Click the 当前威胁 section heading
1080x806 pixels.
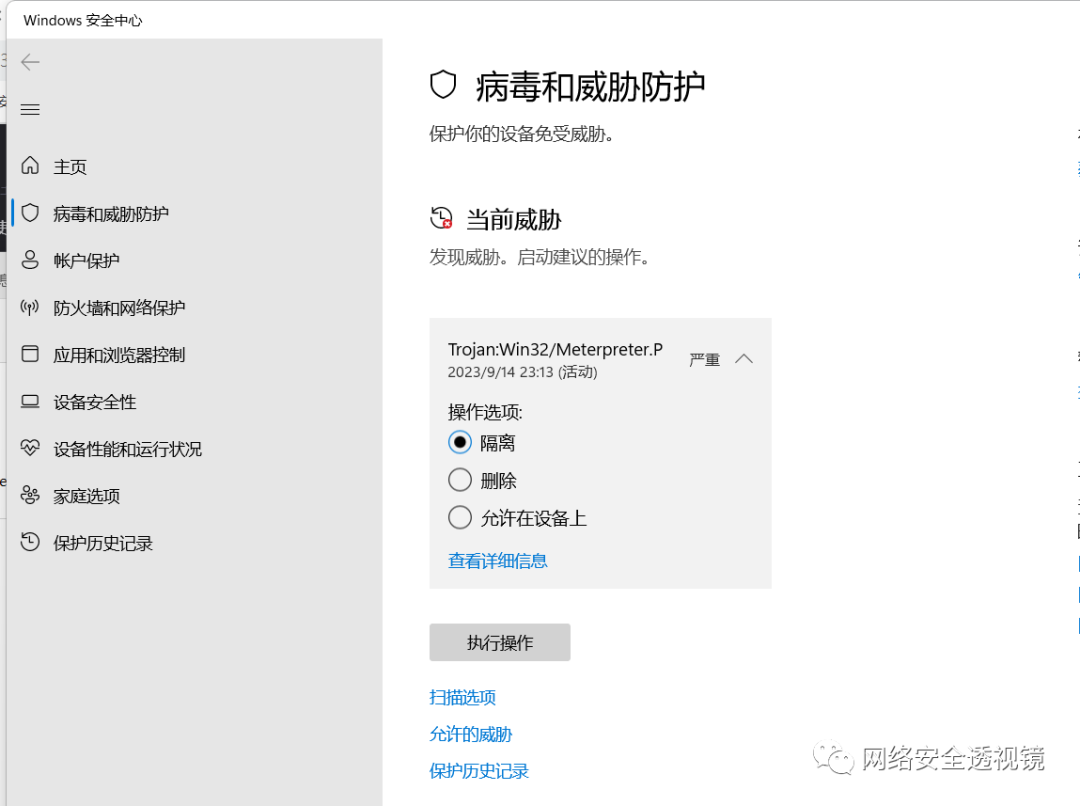(x=514, y=220)
